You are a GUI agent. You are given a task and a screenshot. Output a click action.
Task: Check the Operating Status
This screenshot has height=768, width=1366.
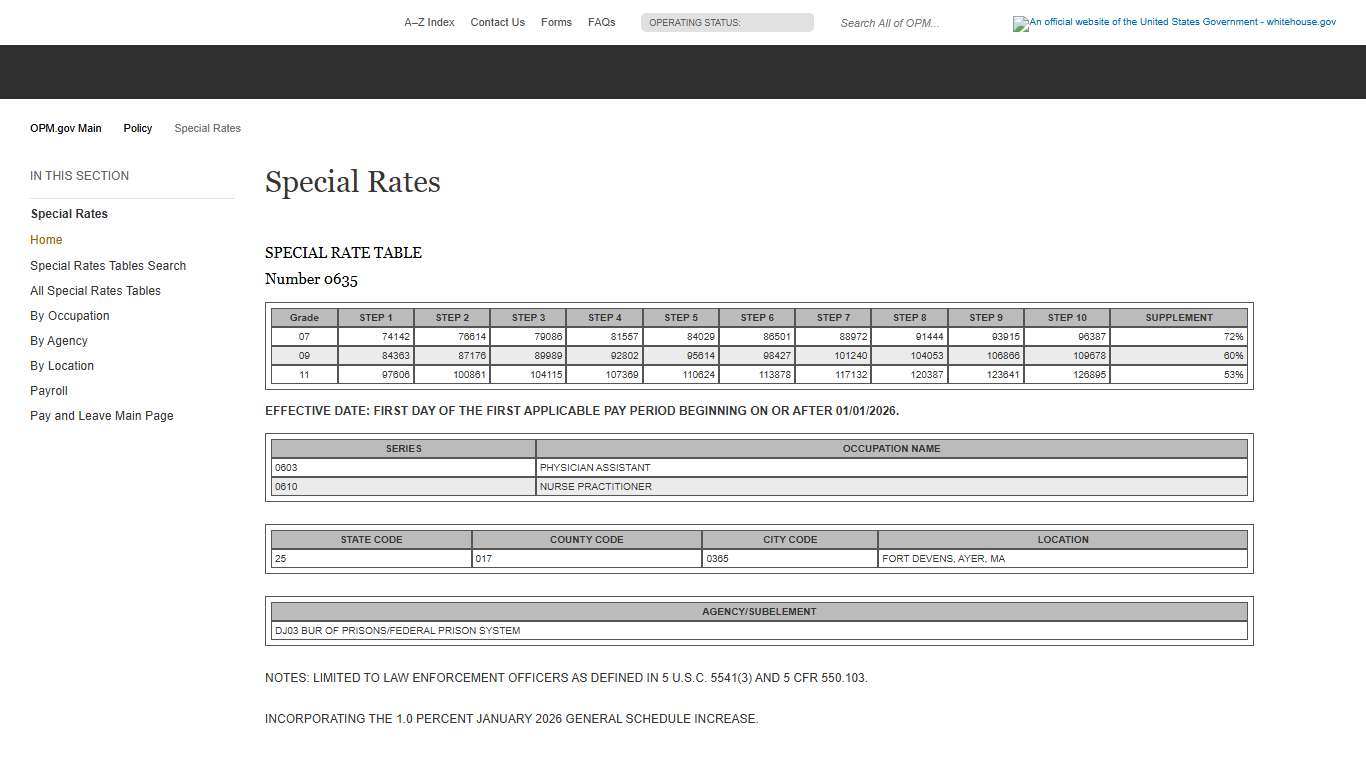click(727, 22)
